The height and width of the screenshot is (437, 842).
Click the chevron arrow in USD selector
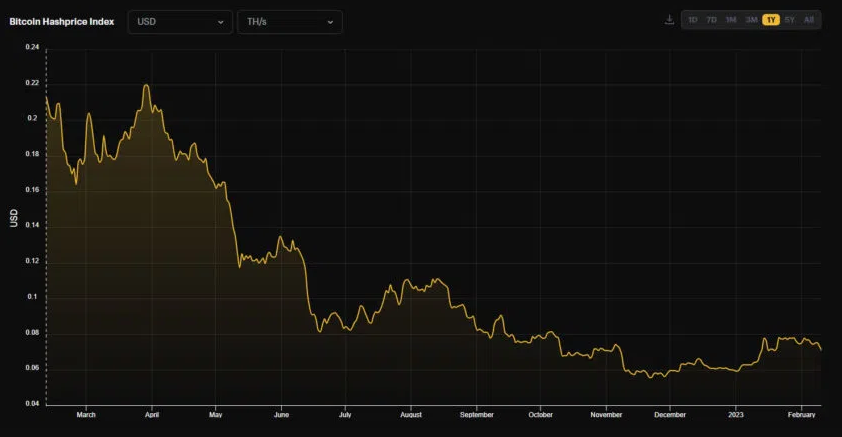(221, 22)
